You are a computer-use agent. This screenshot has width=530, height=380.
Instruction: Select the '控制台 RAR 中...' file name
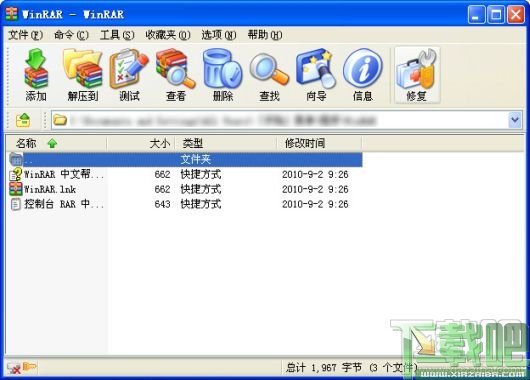64,204
